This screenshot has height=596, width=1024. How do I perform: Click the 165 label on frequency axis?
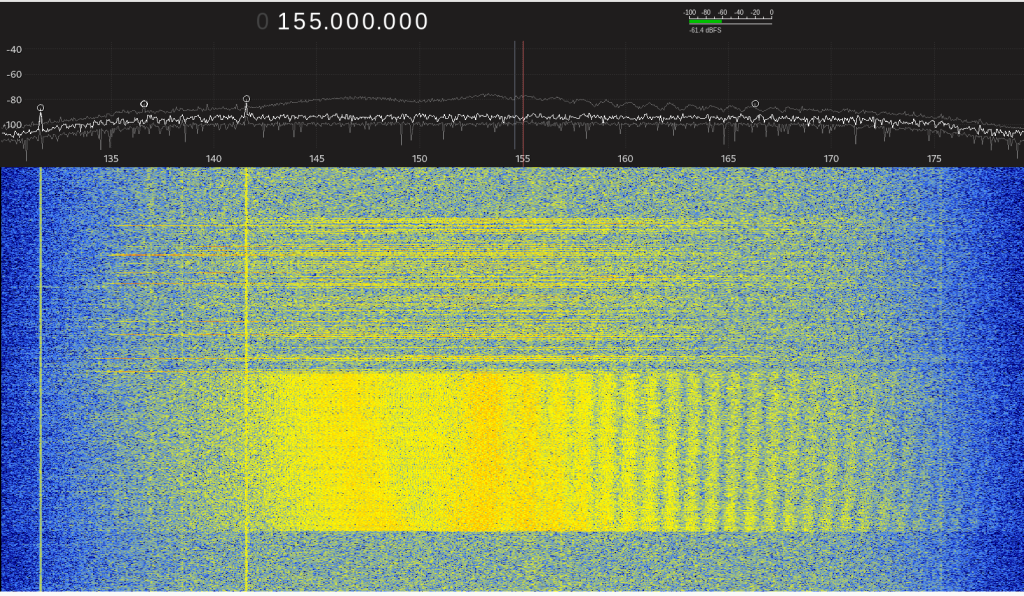coord(728,159)
